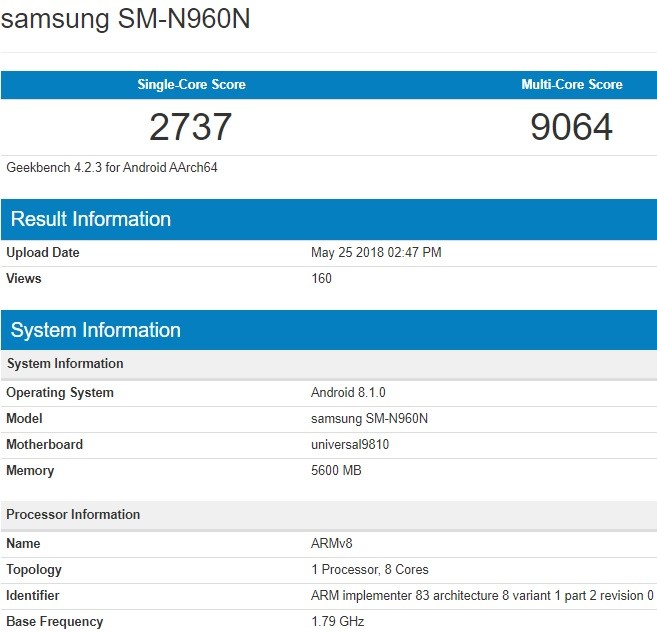Select the '5600 MB' memory value
Image resolution: width=657 pixels, height=633 pixels.
[336, 470]
